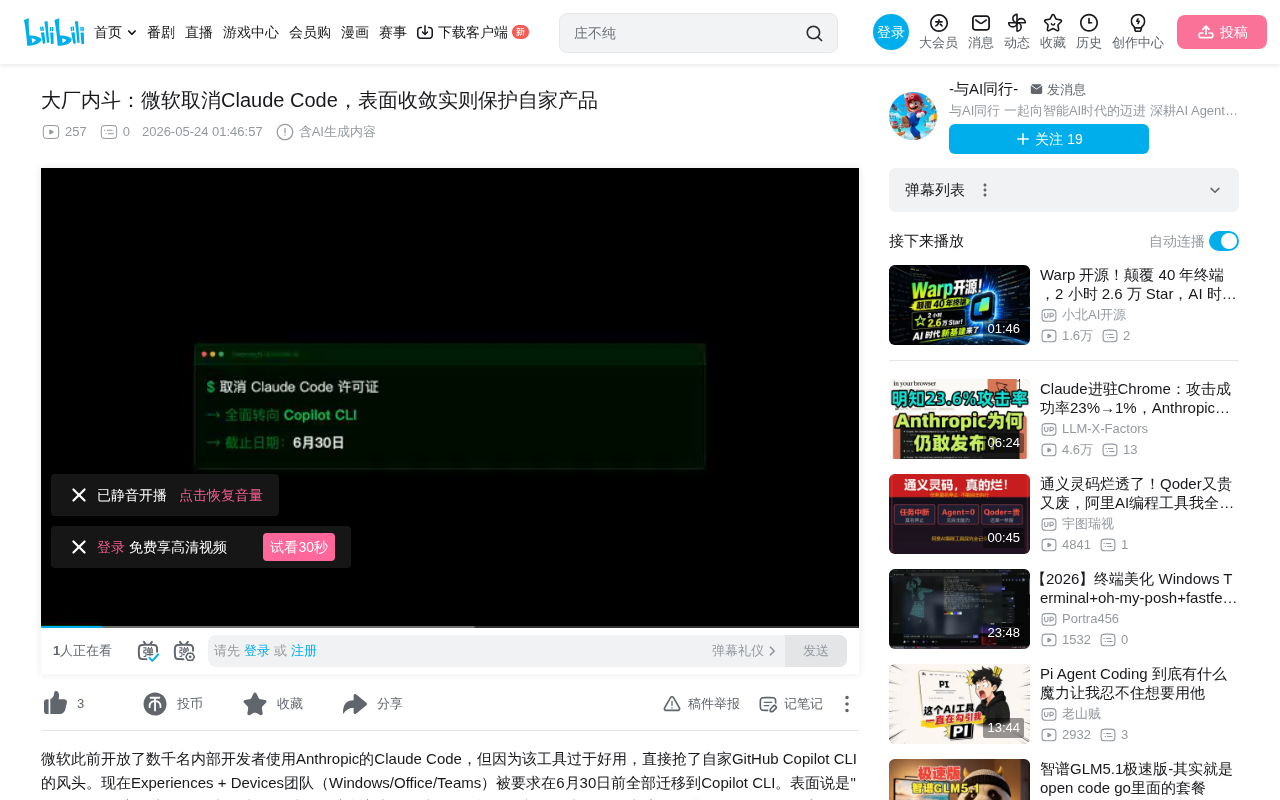
Task: Open 大会员 membership icon
Action: 938,23
